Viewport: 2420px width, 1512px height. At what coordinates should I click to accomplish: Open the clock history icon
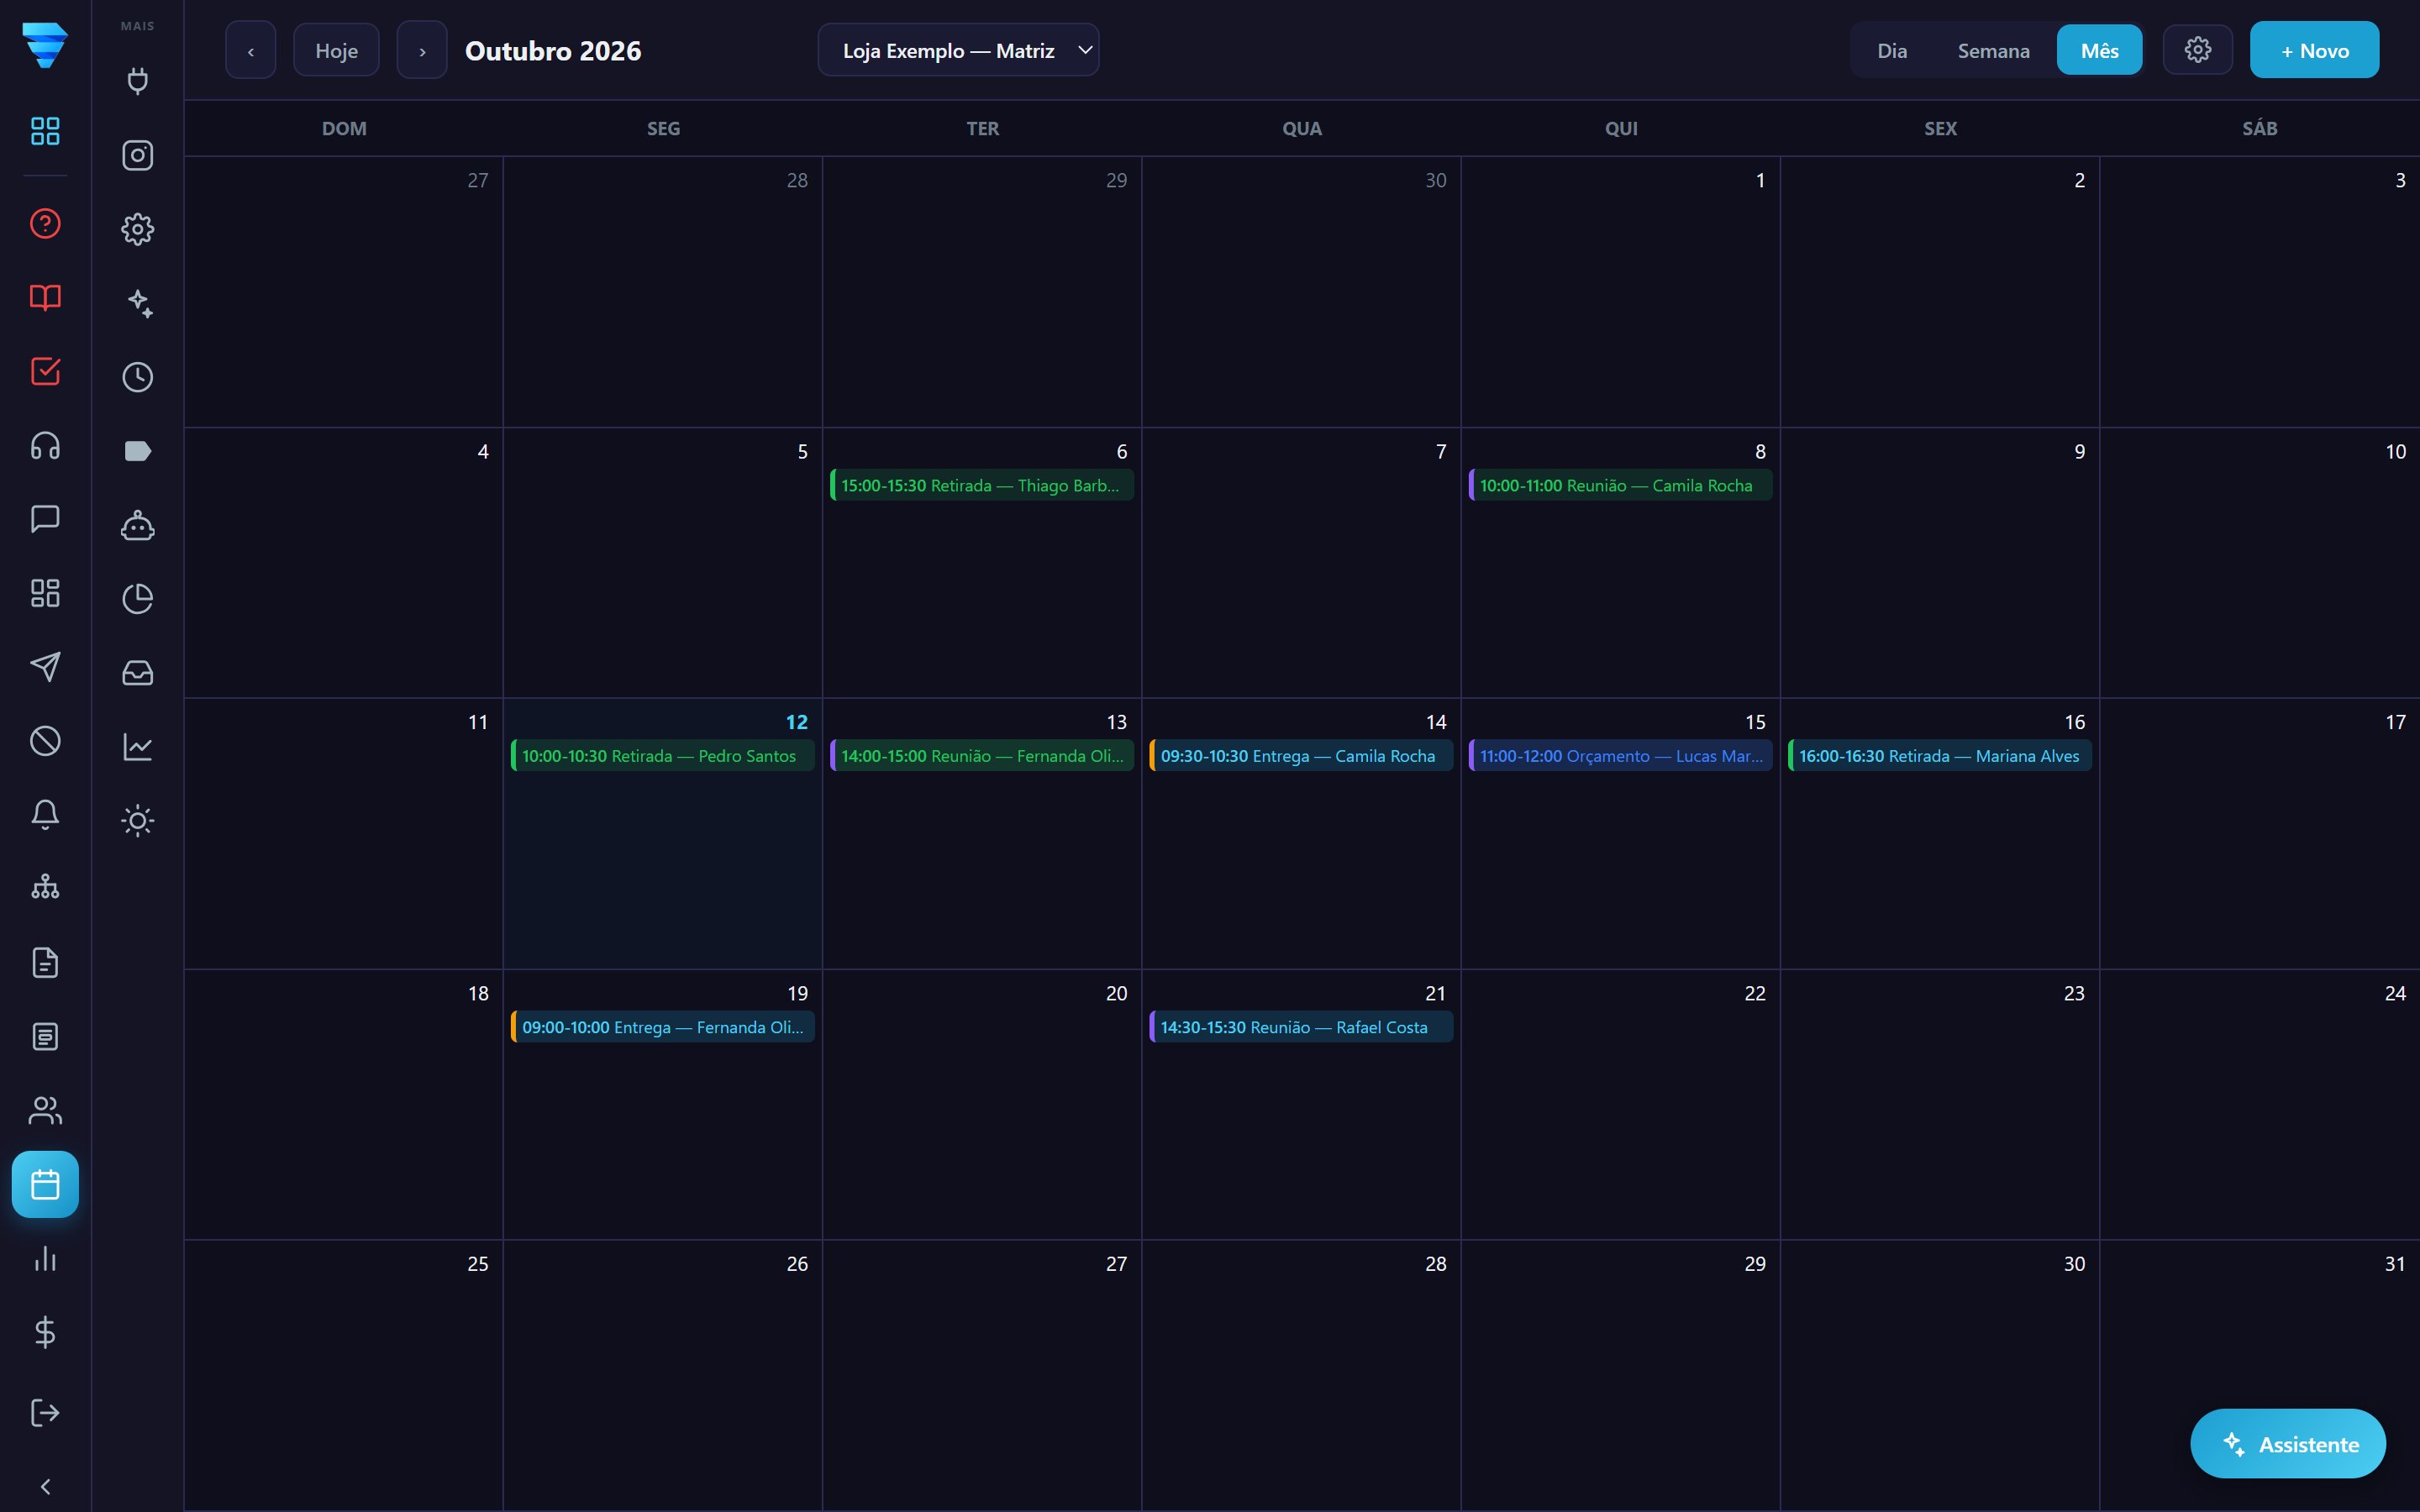[138, 377]
